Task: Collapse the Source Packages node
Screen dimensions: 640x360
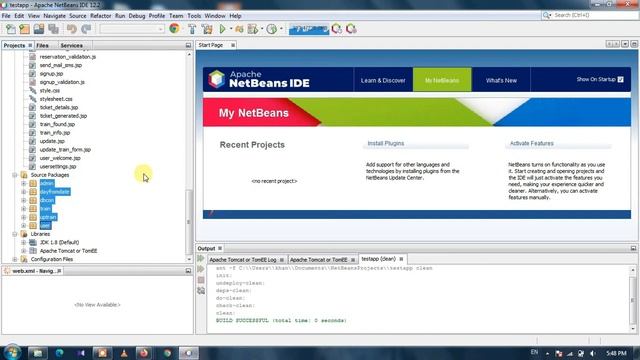Action: [15, 175]
